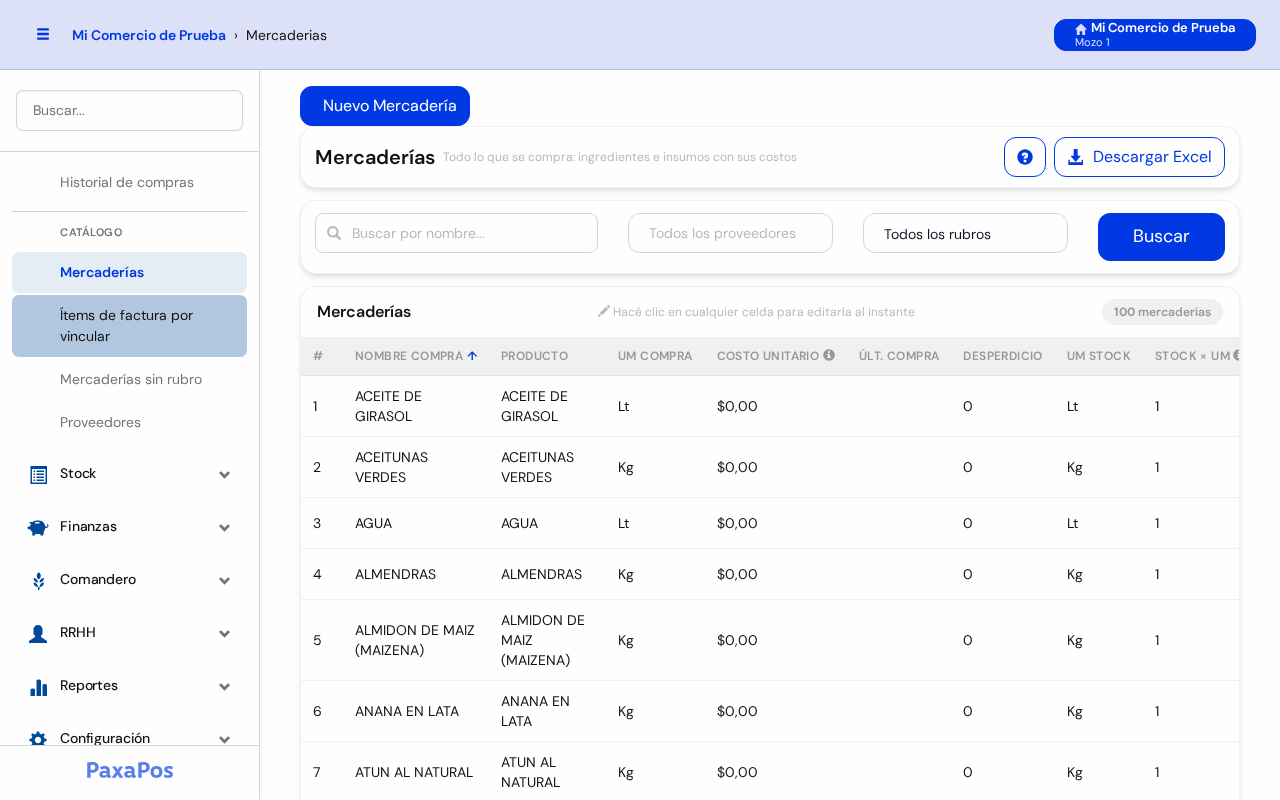
Task: Expand the RRHH menu chevron
Action: point(225,633)
